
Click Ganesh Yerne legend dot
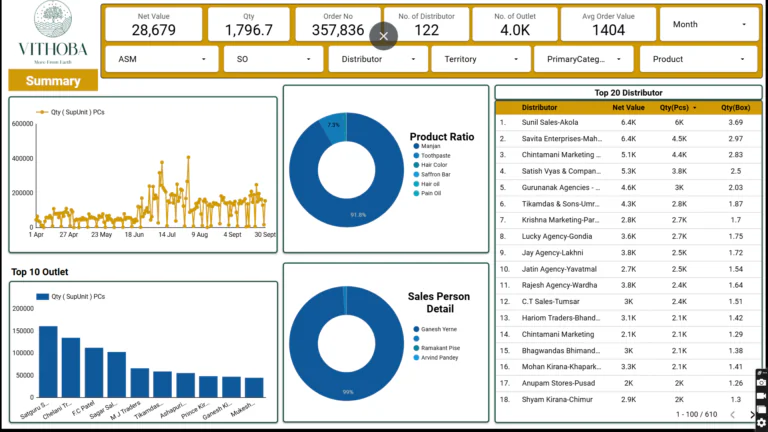point(416,329)
